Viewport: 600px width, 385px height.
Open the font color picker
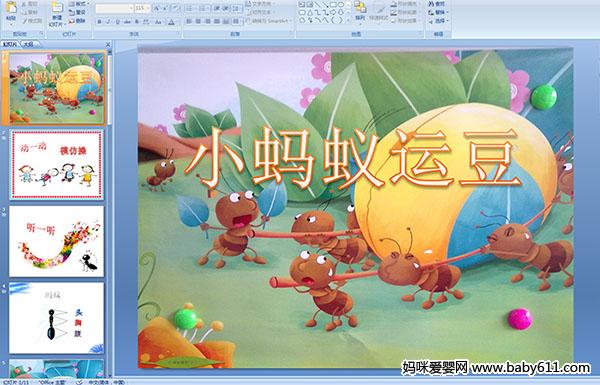[x=171, y=22]
